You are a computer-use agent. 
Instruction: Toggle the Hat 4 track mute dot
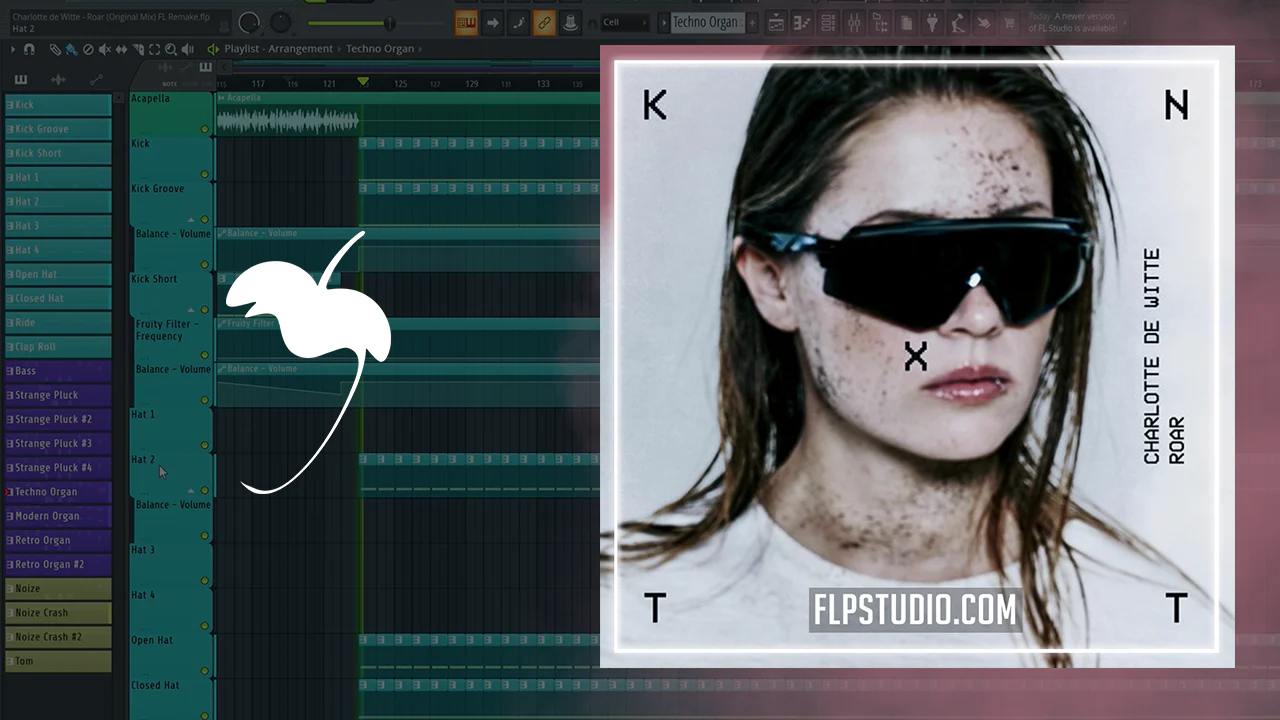click(205, 626)
